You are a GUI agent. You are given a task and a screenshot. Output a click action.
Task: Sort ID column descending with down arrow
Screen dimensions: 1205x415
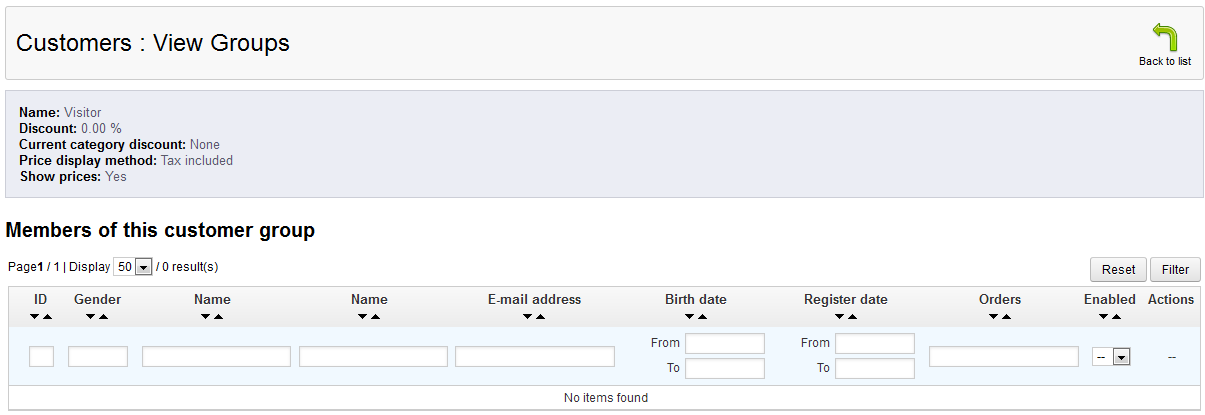tap(35, 317)
